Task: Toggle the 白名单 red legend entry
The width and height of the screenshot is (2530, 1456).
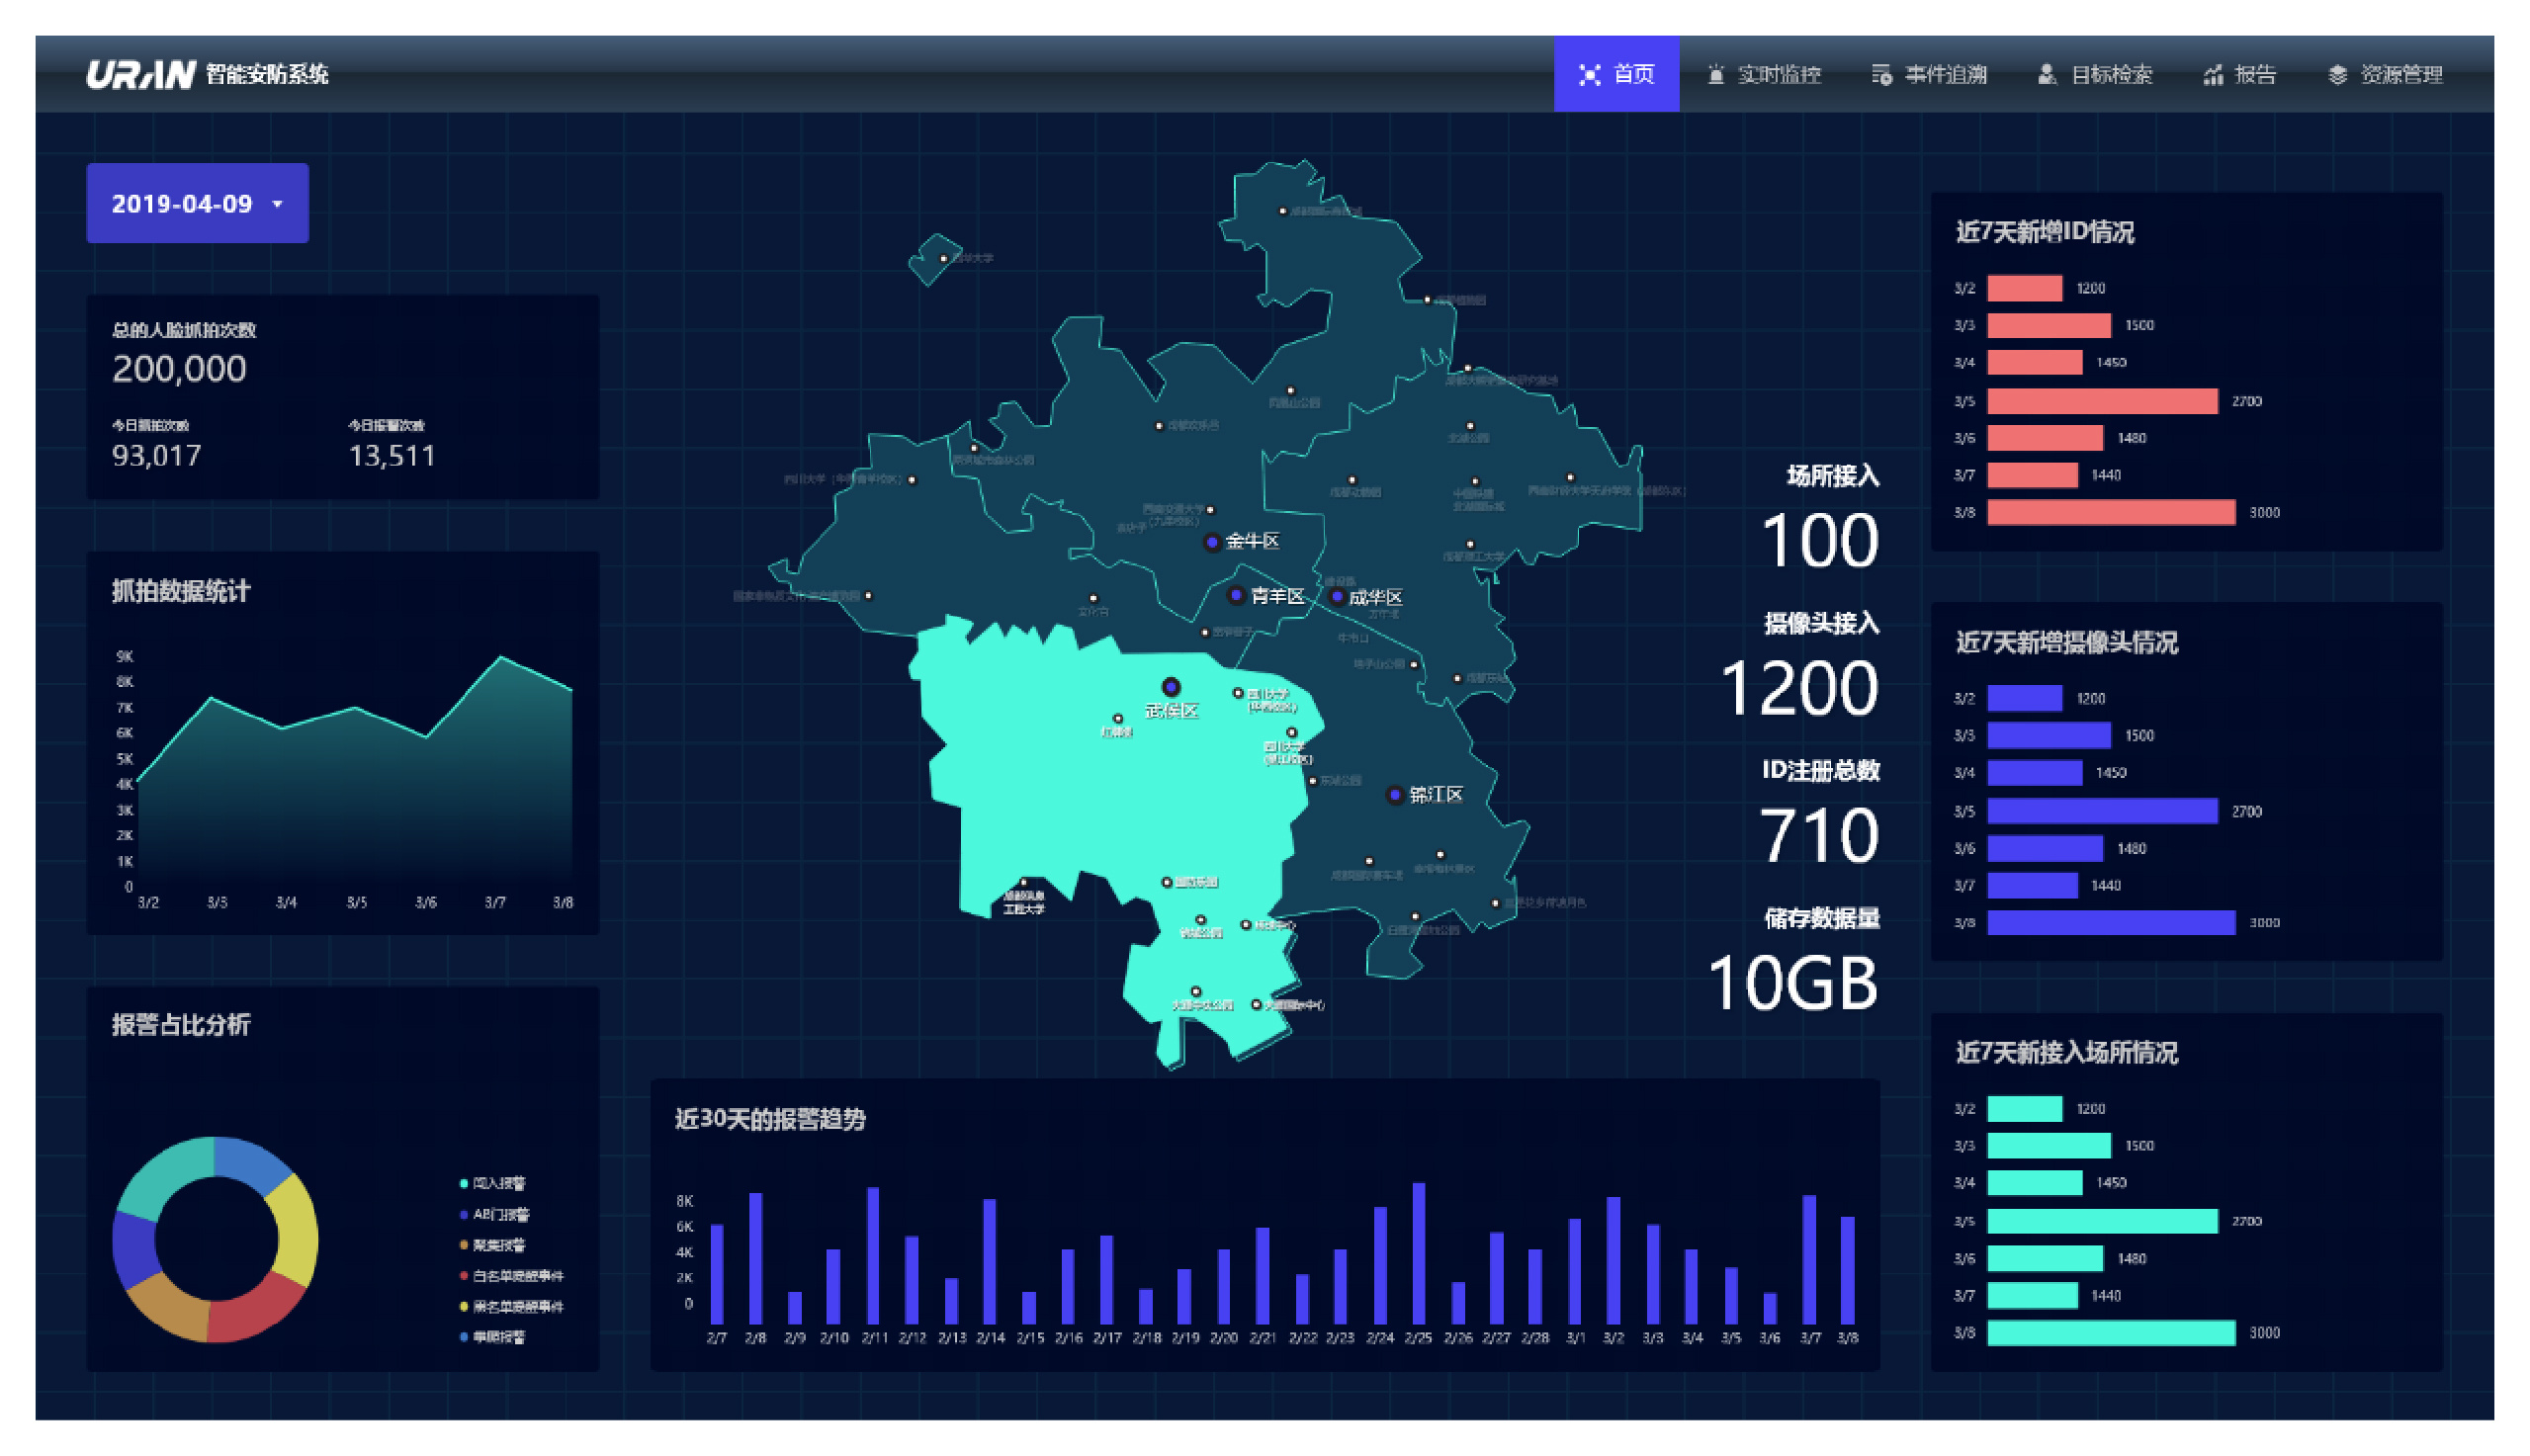Action: (x=511, y=1275)
